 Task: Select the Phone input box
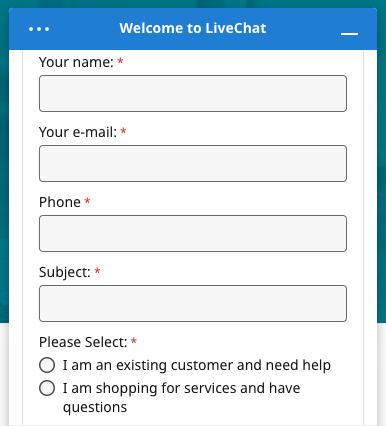193,233
